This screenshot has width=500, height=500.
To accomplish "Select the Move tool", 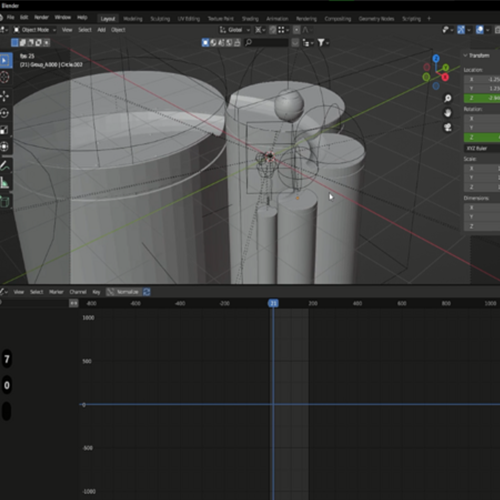I will 5,96.
